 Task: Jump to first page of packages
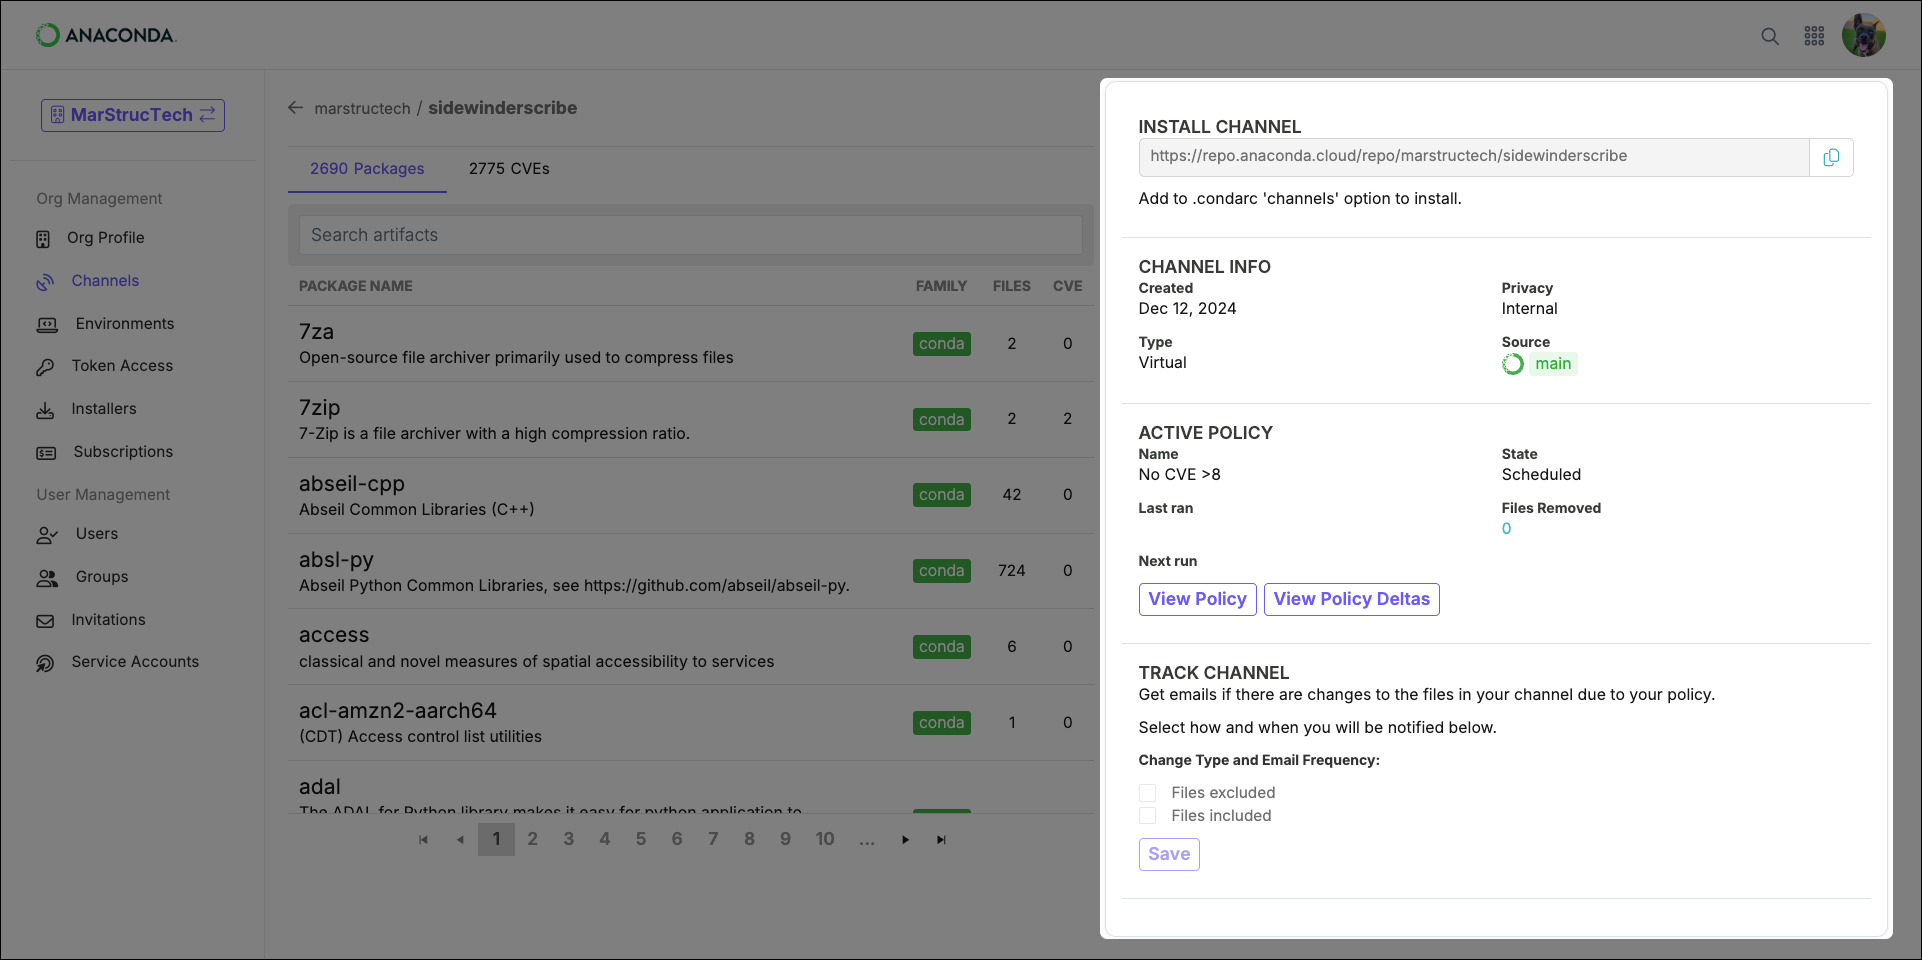click(x=423, y=840)
